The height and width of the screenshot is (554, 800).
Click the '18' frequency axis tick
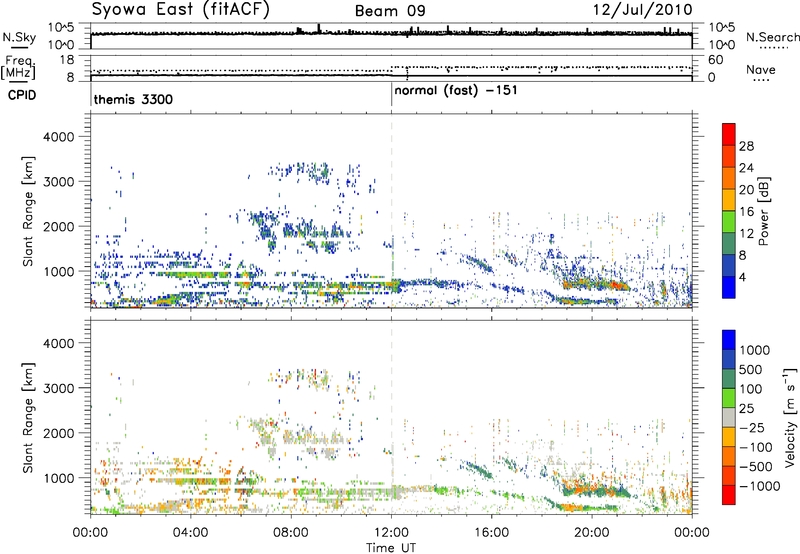pyautogui.click(x=67, y=60)
